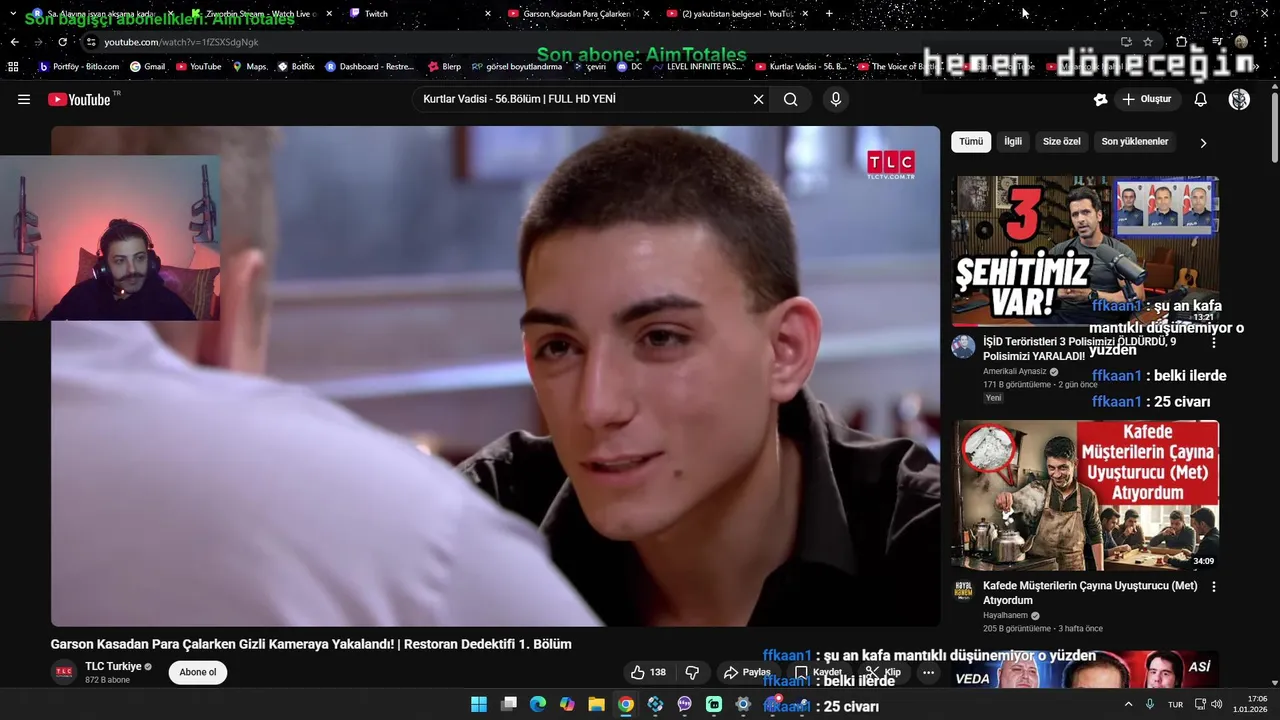The width and height of the screenshot is (1280, 720).
Task: Dislike the video with thumbs down
Action: 692,672
